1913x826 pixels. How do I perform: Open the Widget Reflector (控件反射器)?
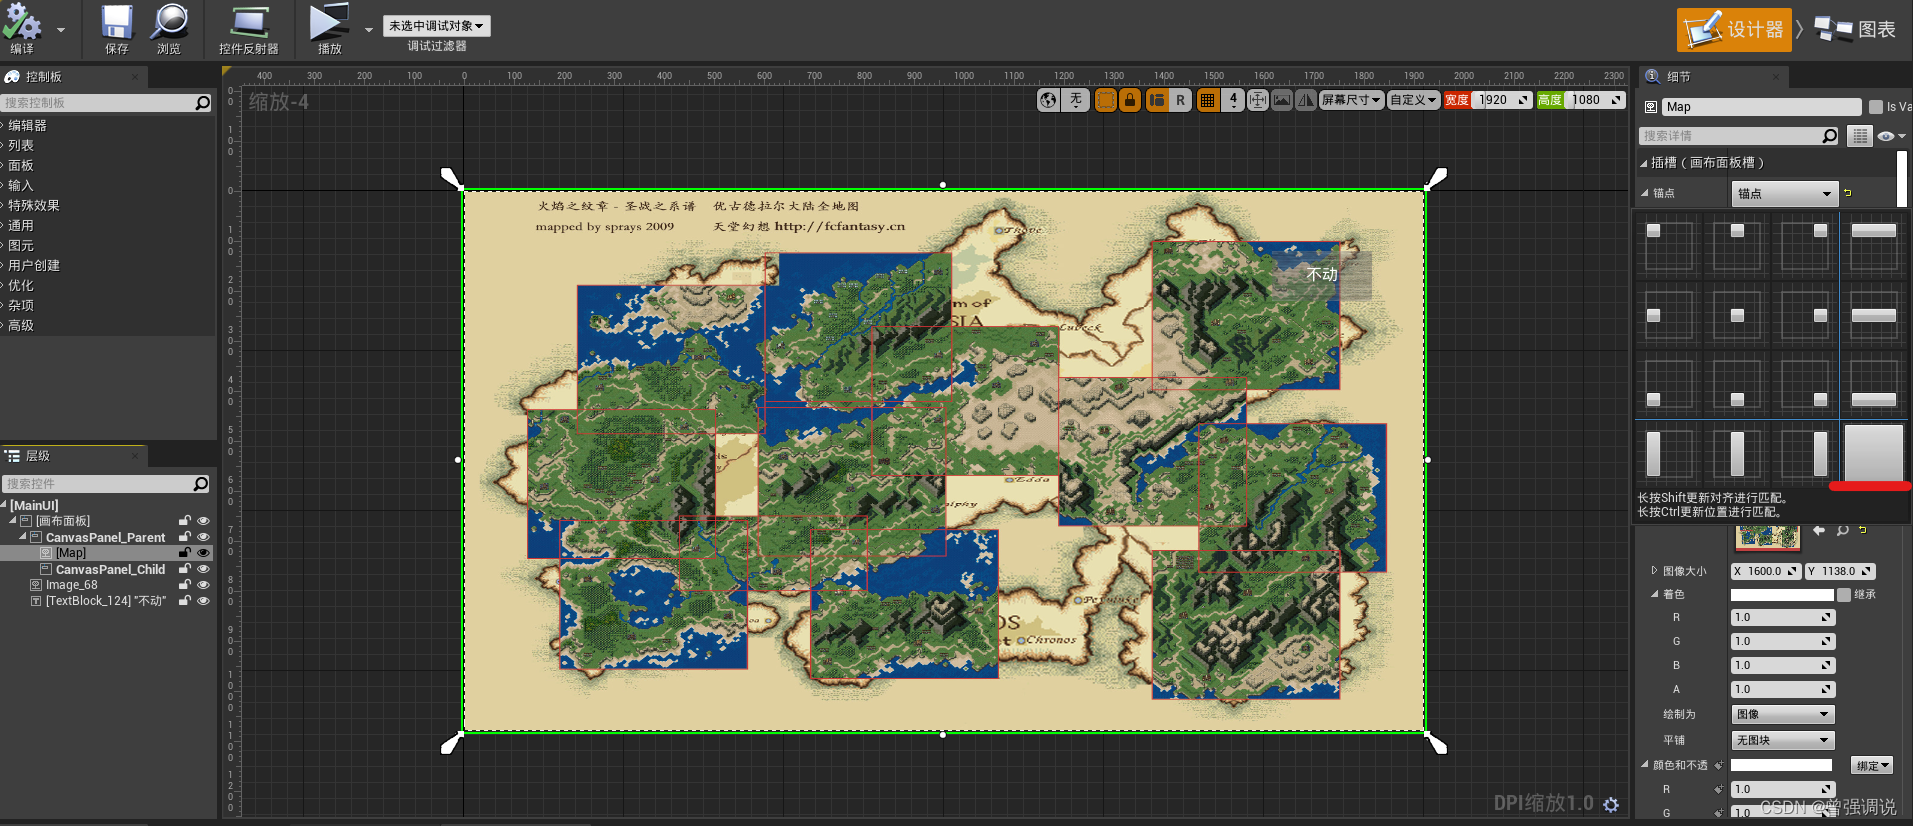(248, 29)
